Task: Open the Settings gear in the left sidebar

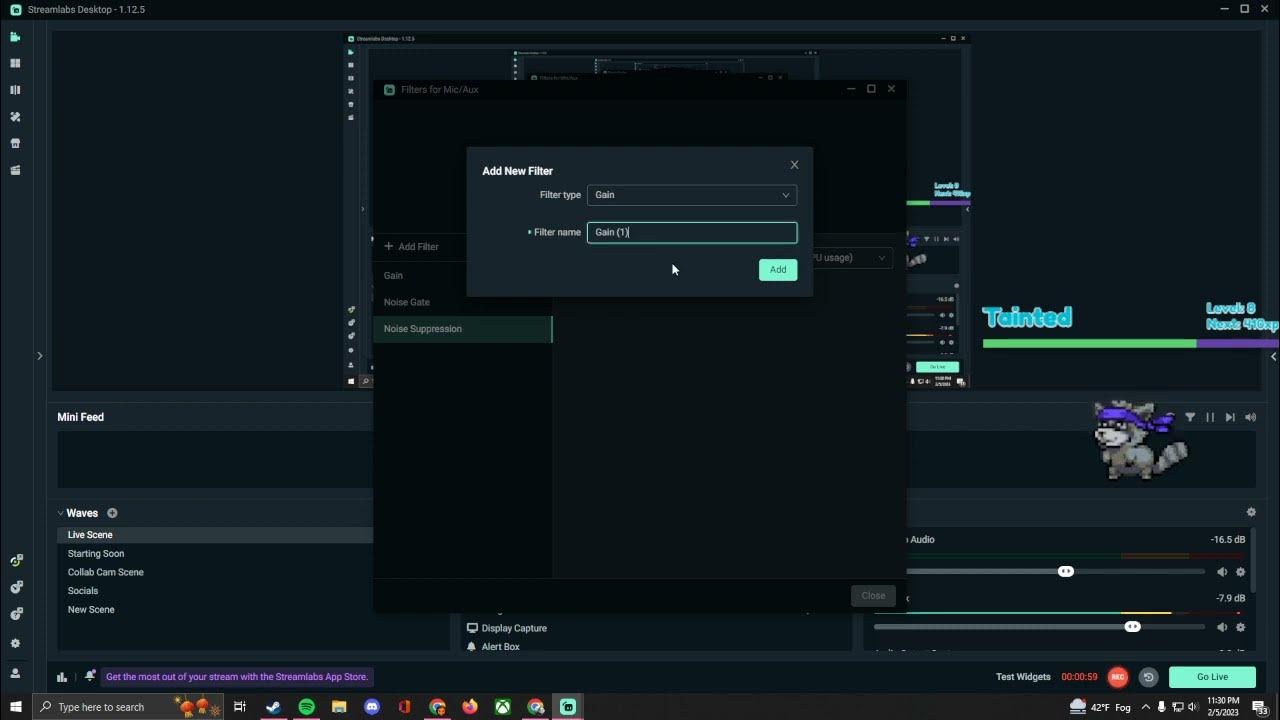Action: [x=15, y=643]
